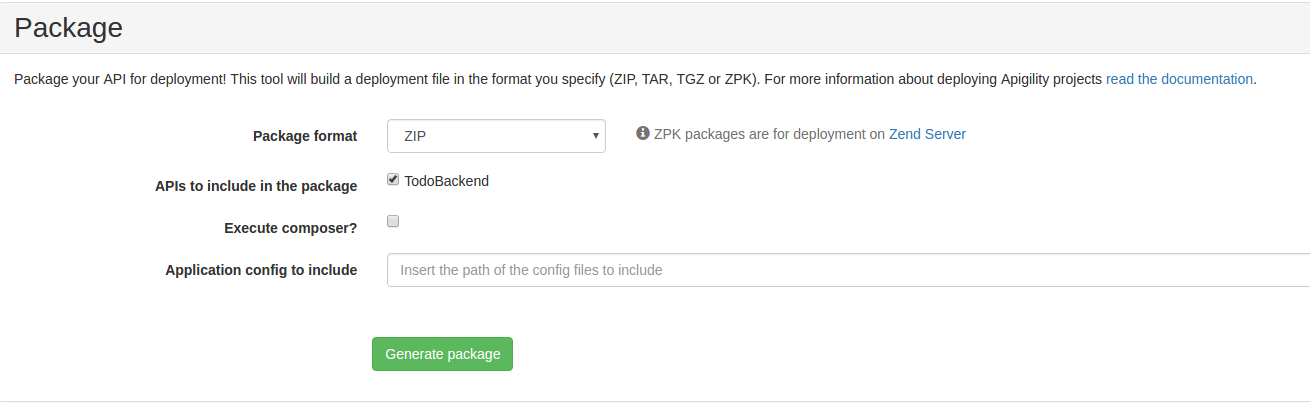Click the APIs to include in the package label

(256, 186)
